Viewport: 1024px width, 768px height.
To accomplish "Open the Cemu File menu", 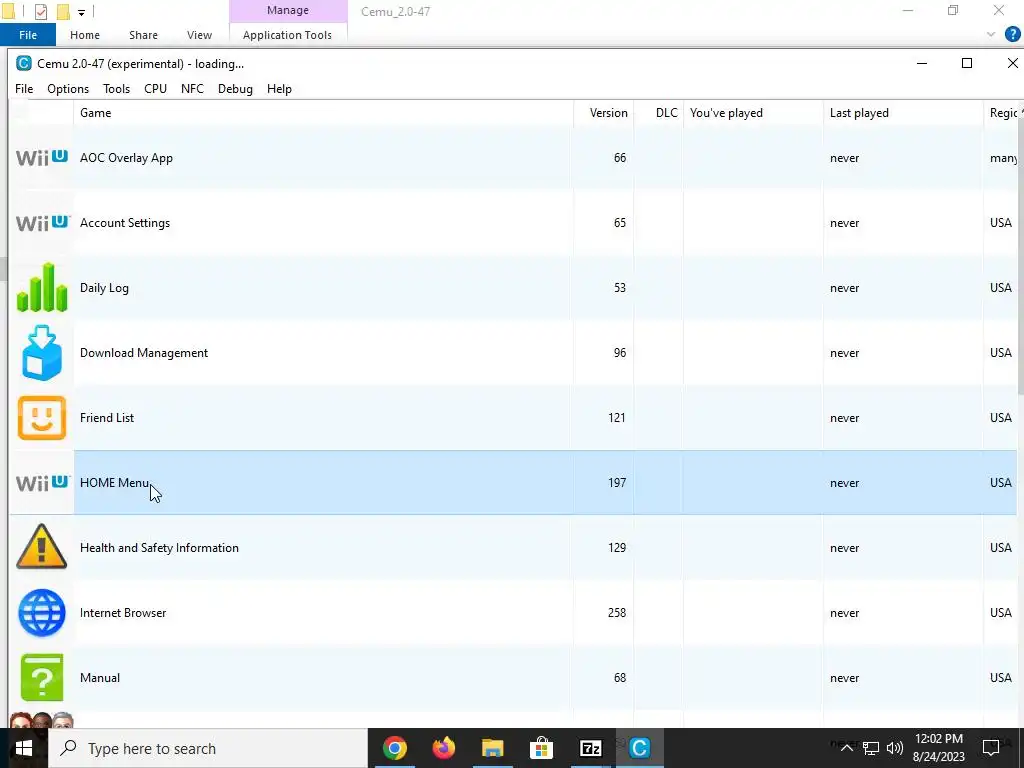I will pyautogui.click(x=24, y=89).
